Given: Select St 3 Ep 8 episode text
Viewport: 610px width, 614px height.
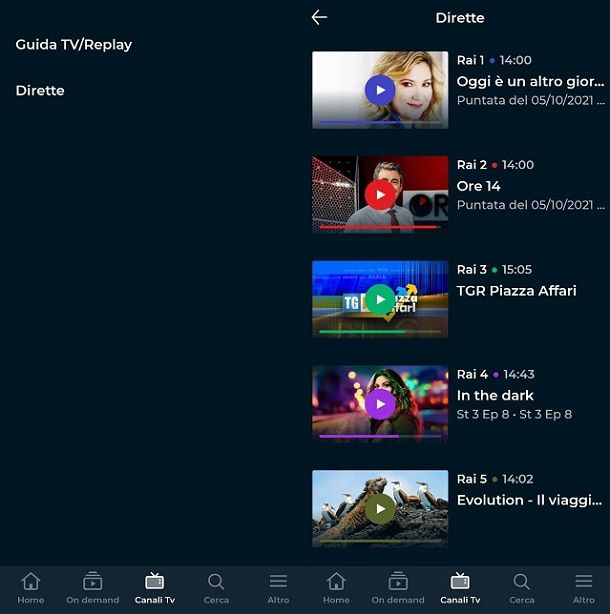Looking at the screenshot, I should 514,414.
